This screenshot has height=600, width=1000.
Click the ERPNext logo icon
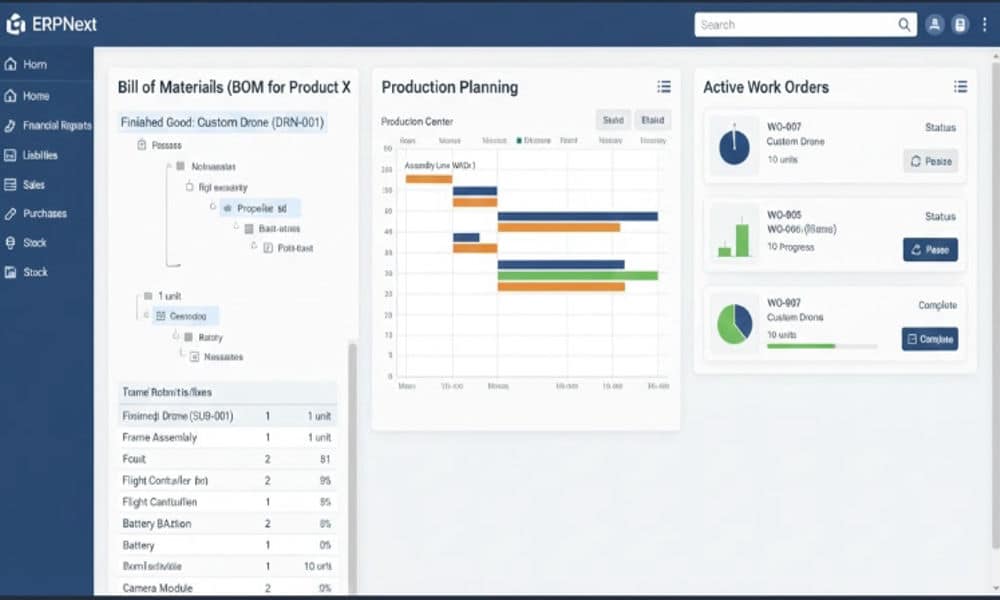click(x=15, y=23)
